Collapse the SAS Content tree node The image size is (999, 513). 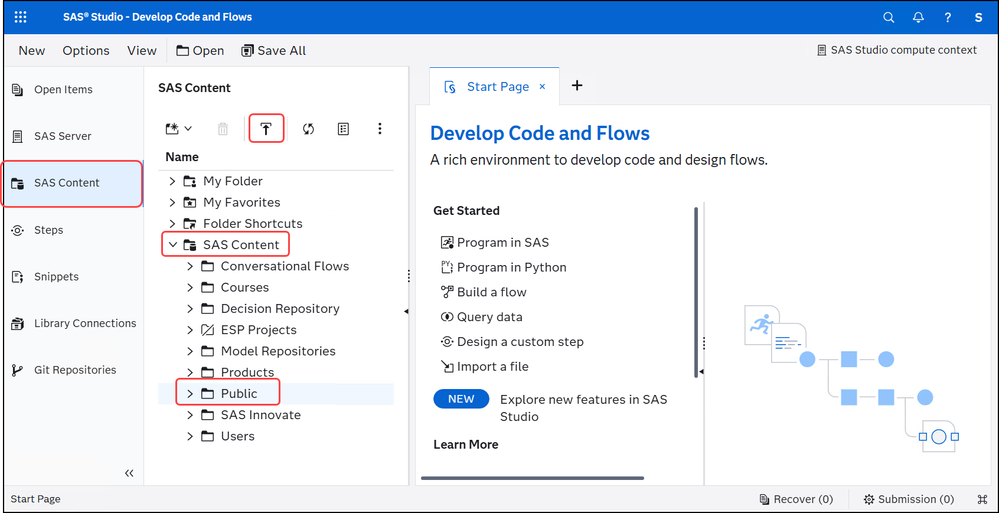point(172,245)
